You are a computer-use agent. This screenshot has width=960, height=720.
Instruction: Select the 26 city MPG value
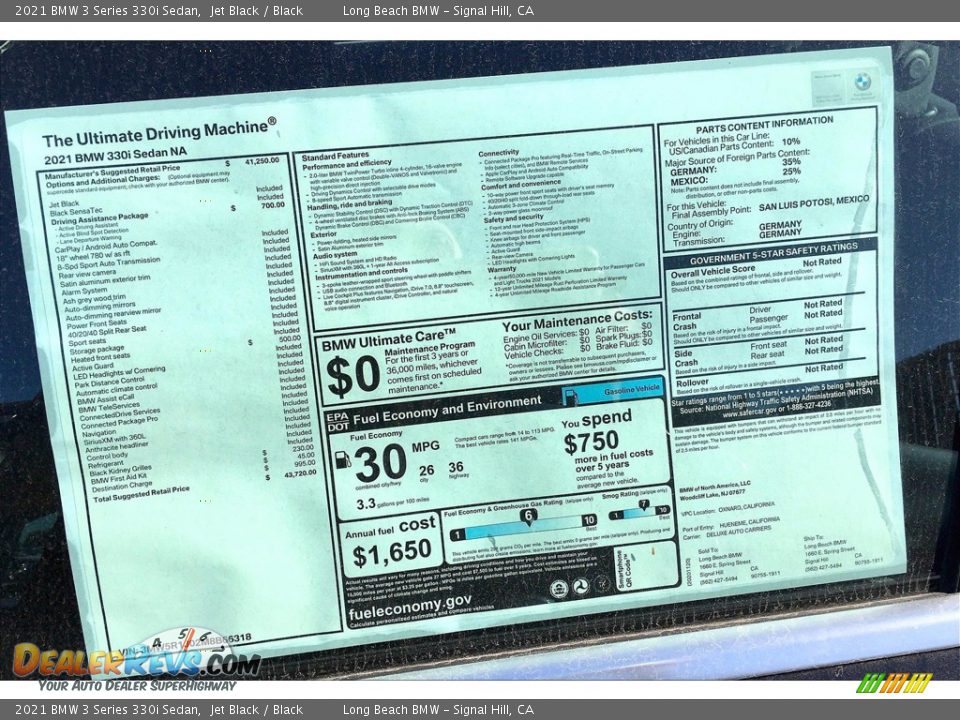[427, 470]
